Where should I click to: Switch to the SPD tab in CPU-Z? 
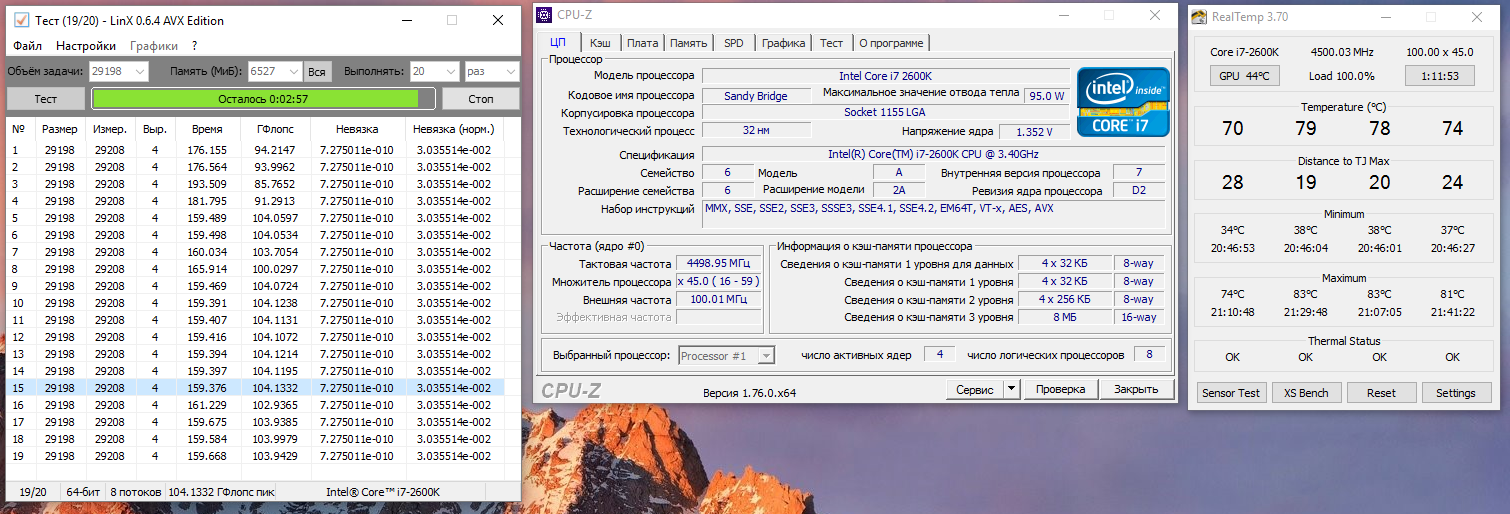coord(734,43)
